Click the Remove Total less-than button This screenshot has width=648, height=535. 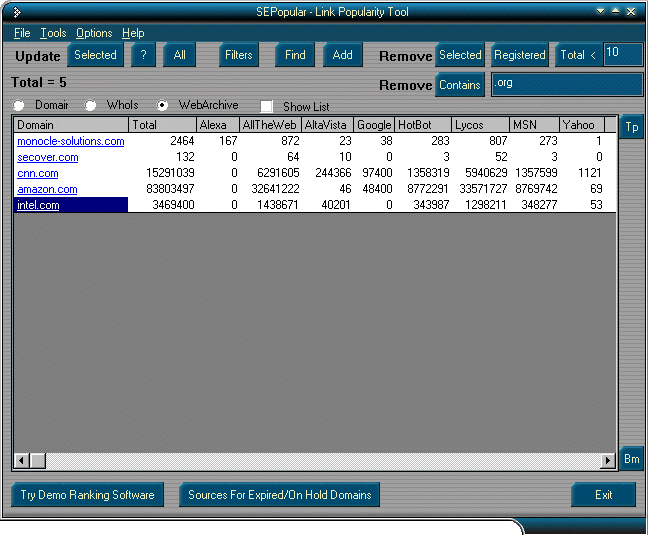578,55
